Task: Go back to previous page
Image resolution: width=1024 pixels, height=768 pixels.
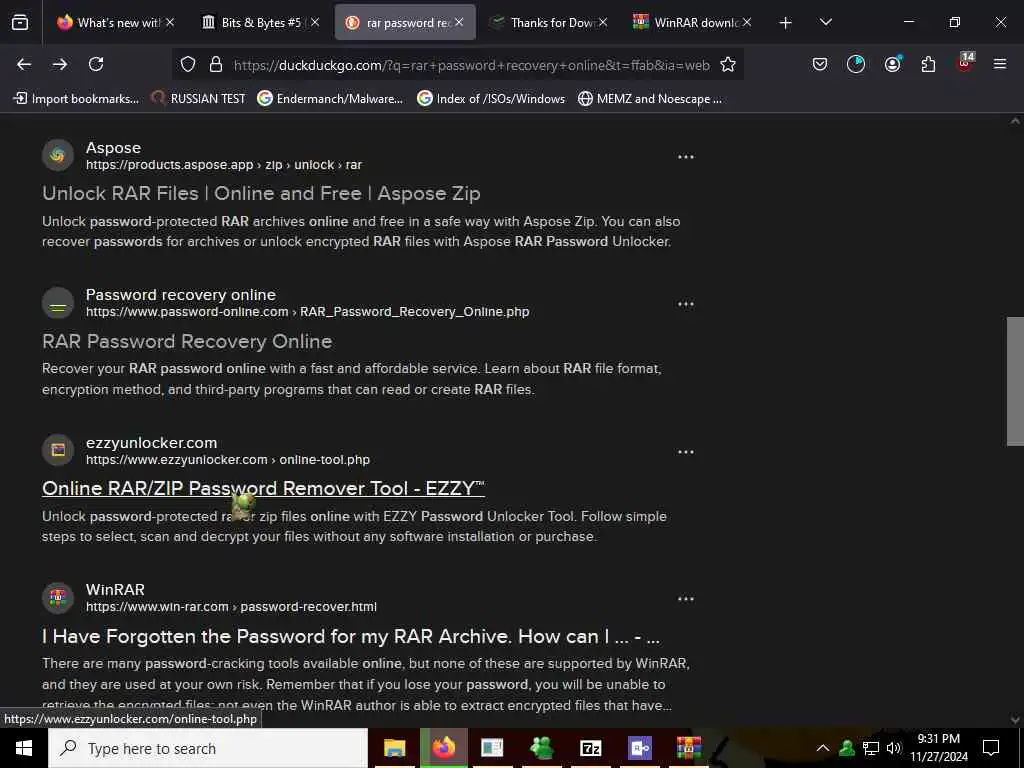Action: coord(24,64)
